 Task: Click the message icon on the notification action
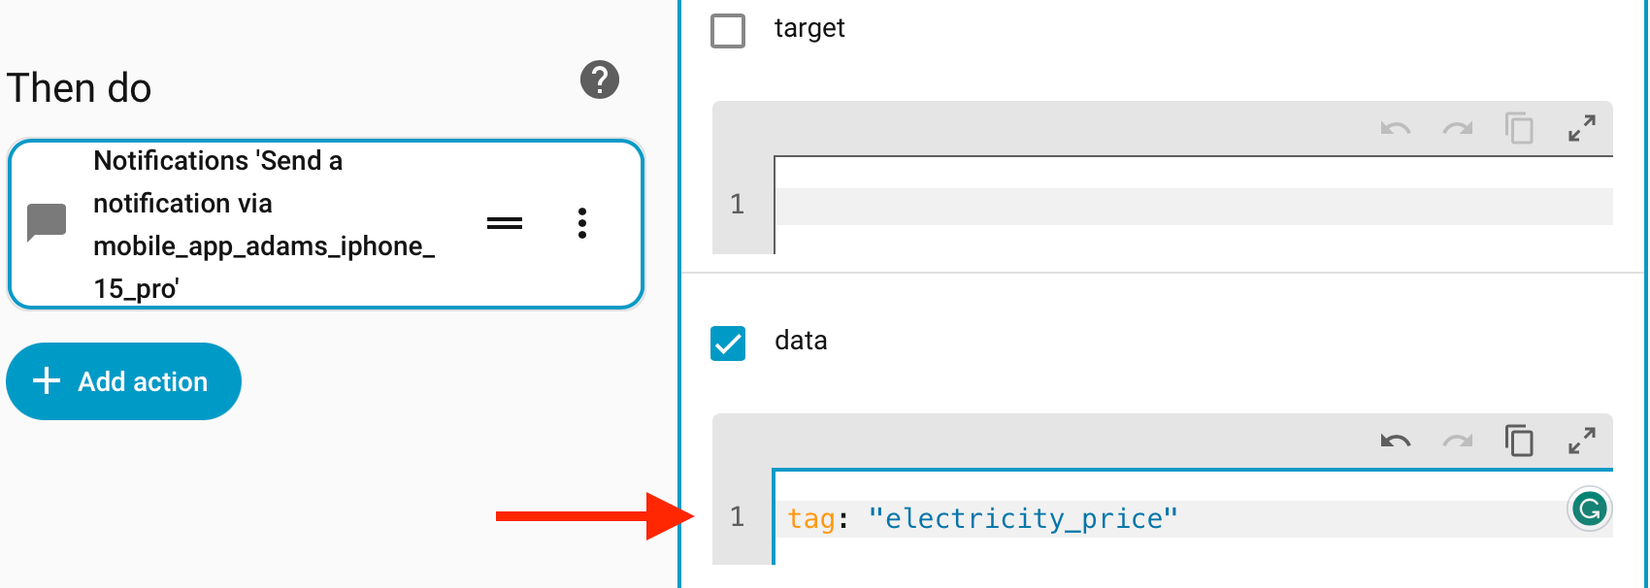coord(47,223)
